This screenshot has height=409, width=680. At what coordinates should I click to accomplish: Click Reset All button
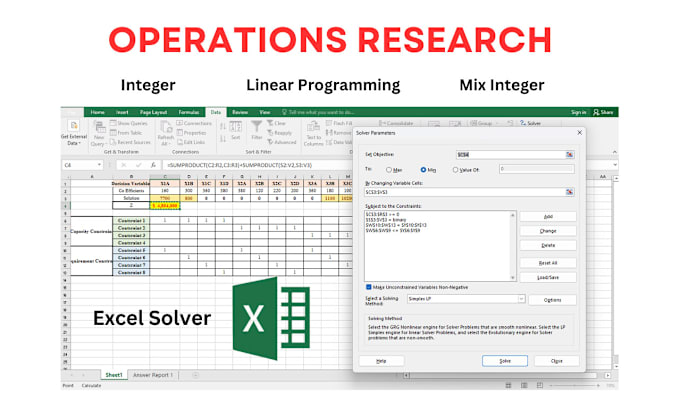pyautogui.click(x=548, y=263)
